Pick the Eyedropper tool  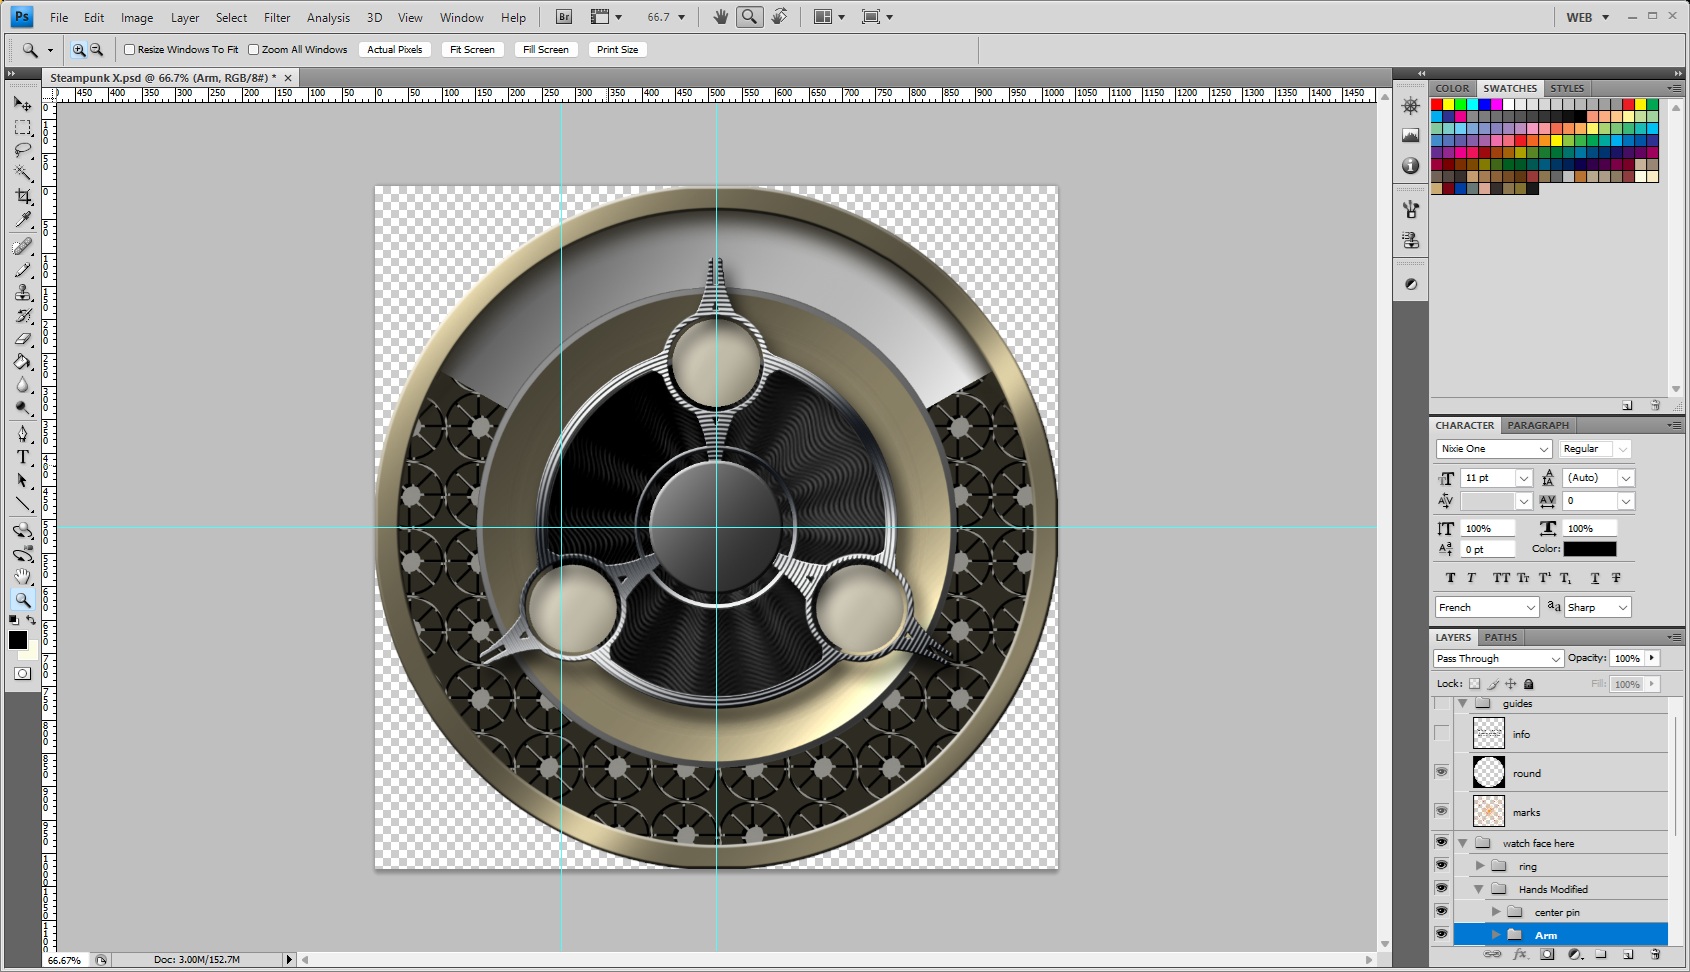point(23,220)
